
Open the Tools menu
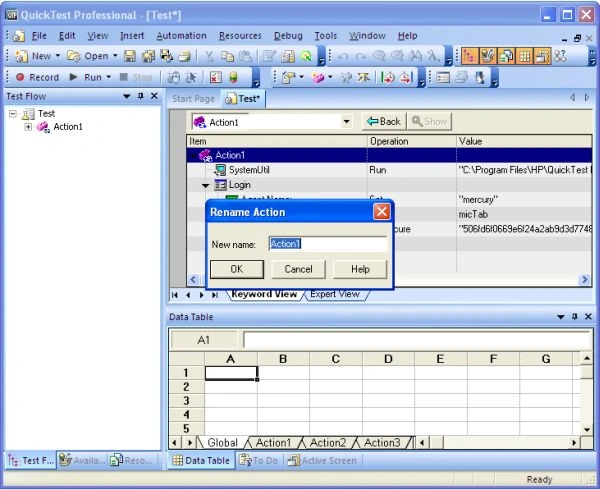326,36
